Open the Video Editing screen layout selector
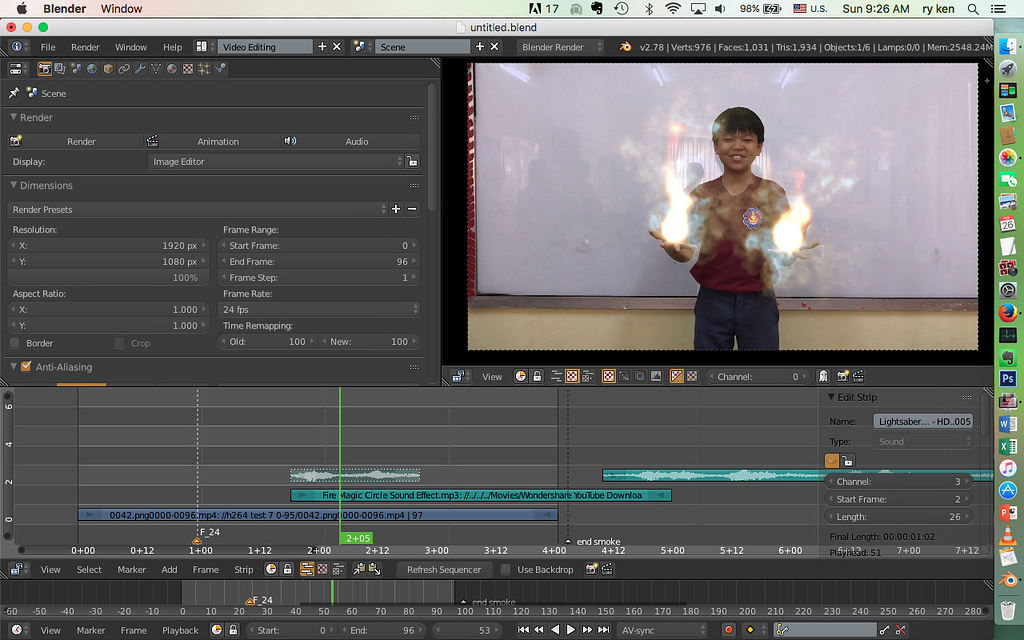Image resolution: width=1024 pixels, height=640 pixels. (202, 47)
